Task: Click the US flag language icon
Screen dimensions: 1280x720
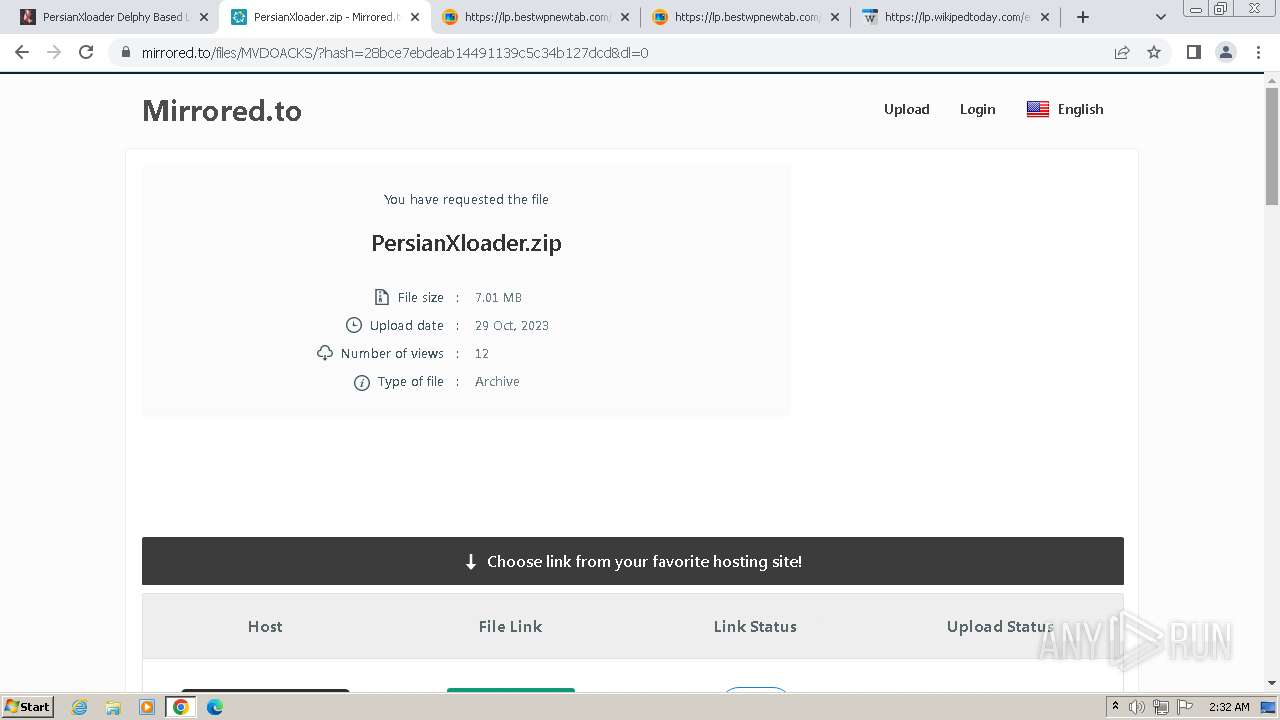Action: [1037, 109]
